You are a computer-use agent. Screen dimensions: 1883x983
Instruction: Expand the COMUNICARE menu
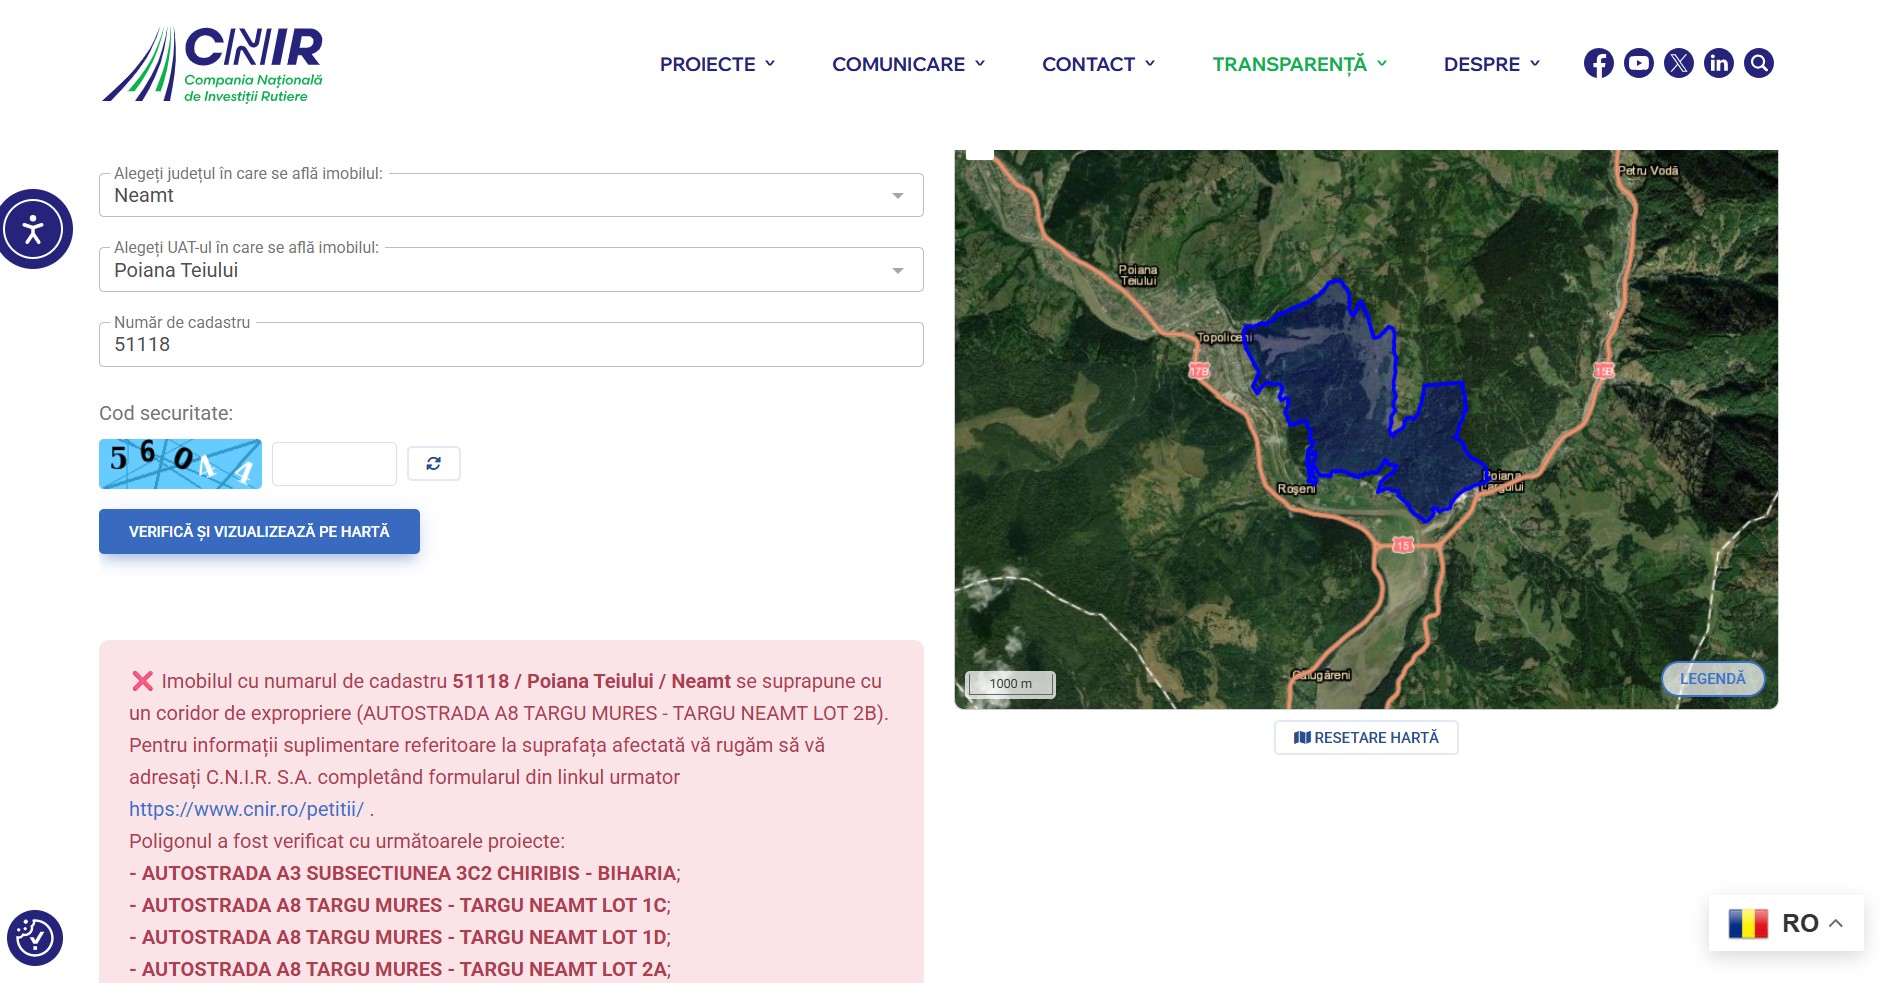(908, 64)
